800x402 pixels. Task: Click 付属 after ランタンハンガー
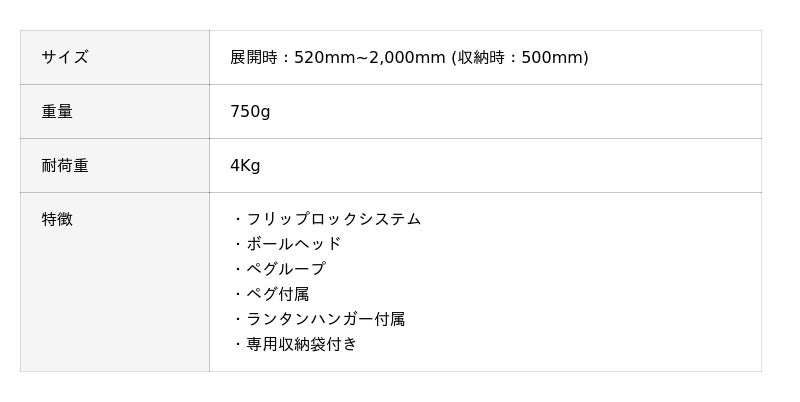click(389, 319)
